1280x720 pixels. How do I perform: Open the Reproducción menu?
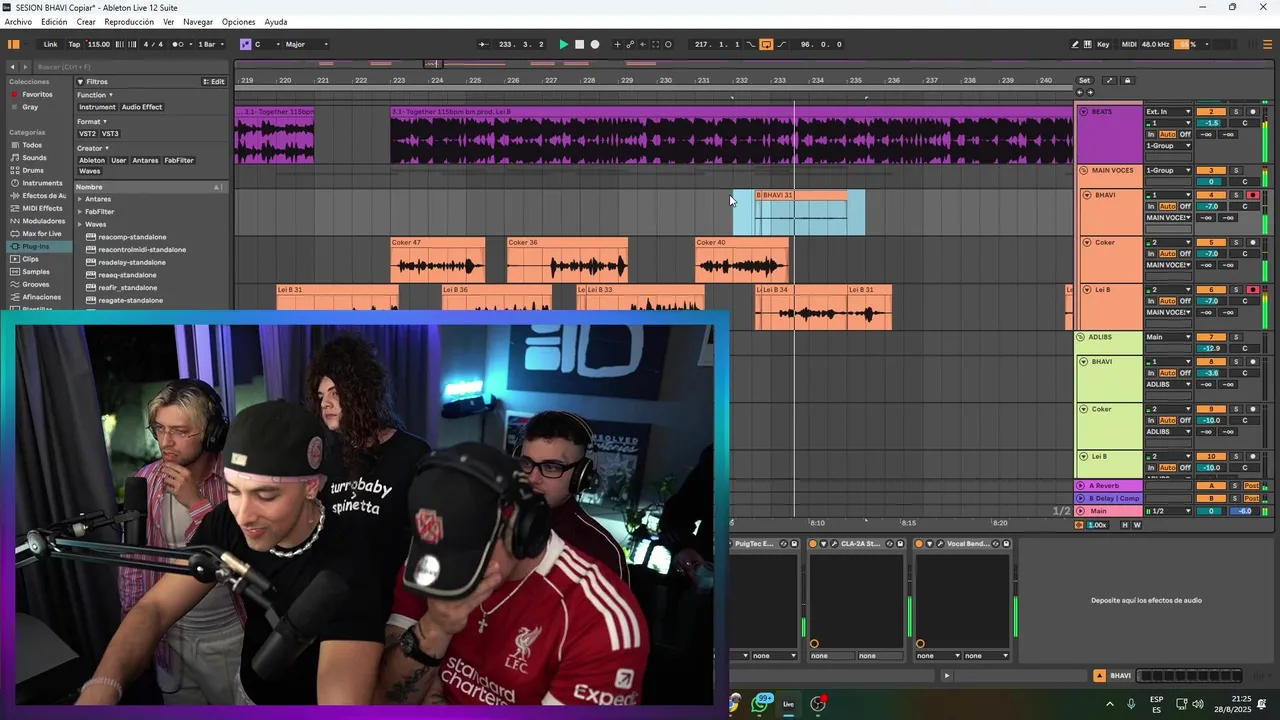(129, 21)
